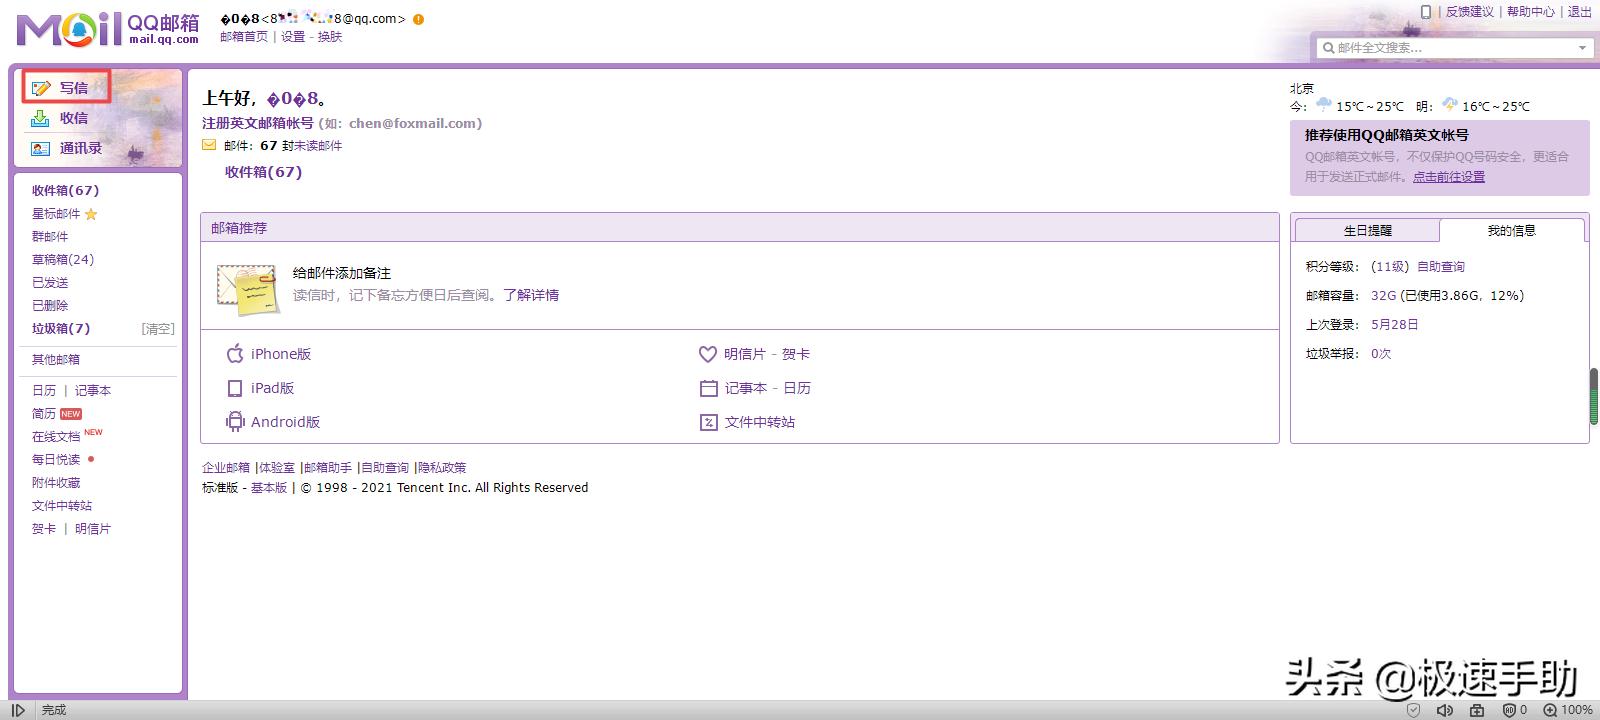
Task: Click the calendar icon for 记事本 - 日历
Action: [708, 388]
